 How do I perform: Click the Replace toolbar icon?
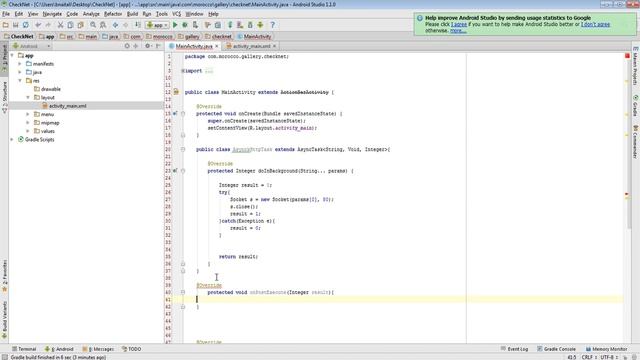[103, 25]
